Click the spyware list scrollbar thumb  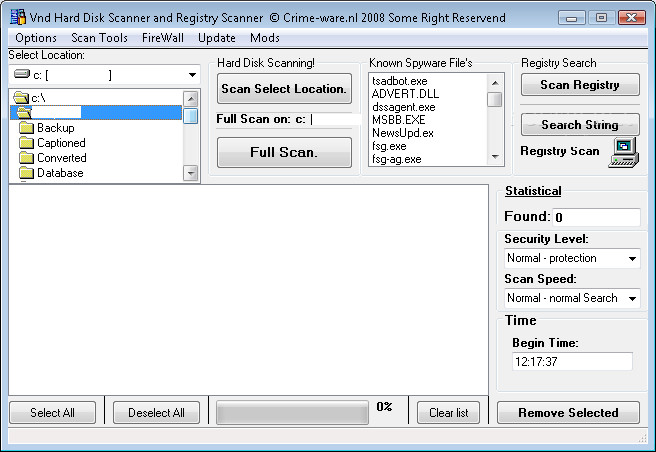pyautogui.click(x=495, y=99)
